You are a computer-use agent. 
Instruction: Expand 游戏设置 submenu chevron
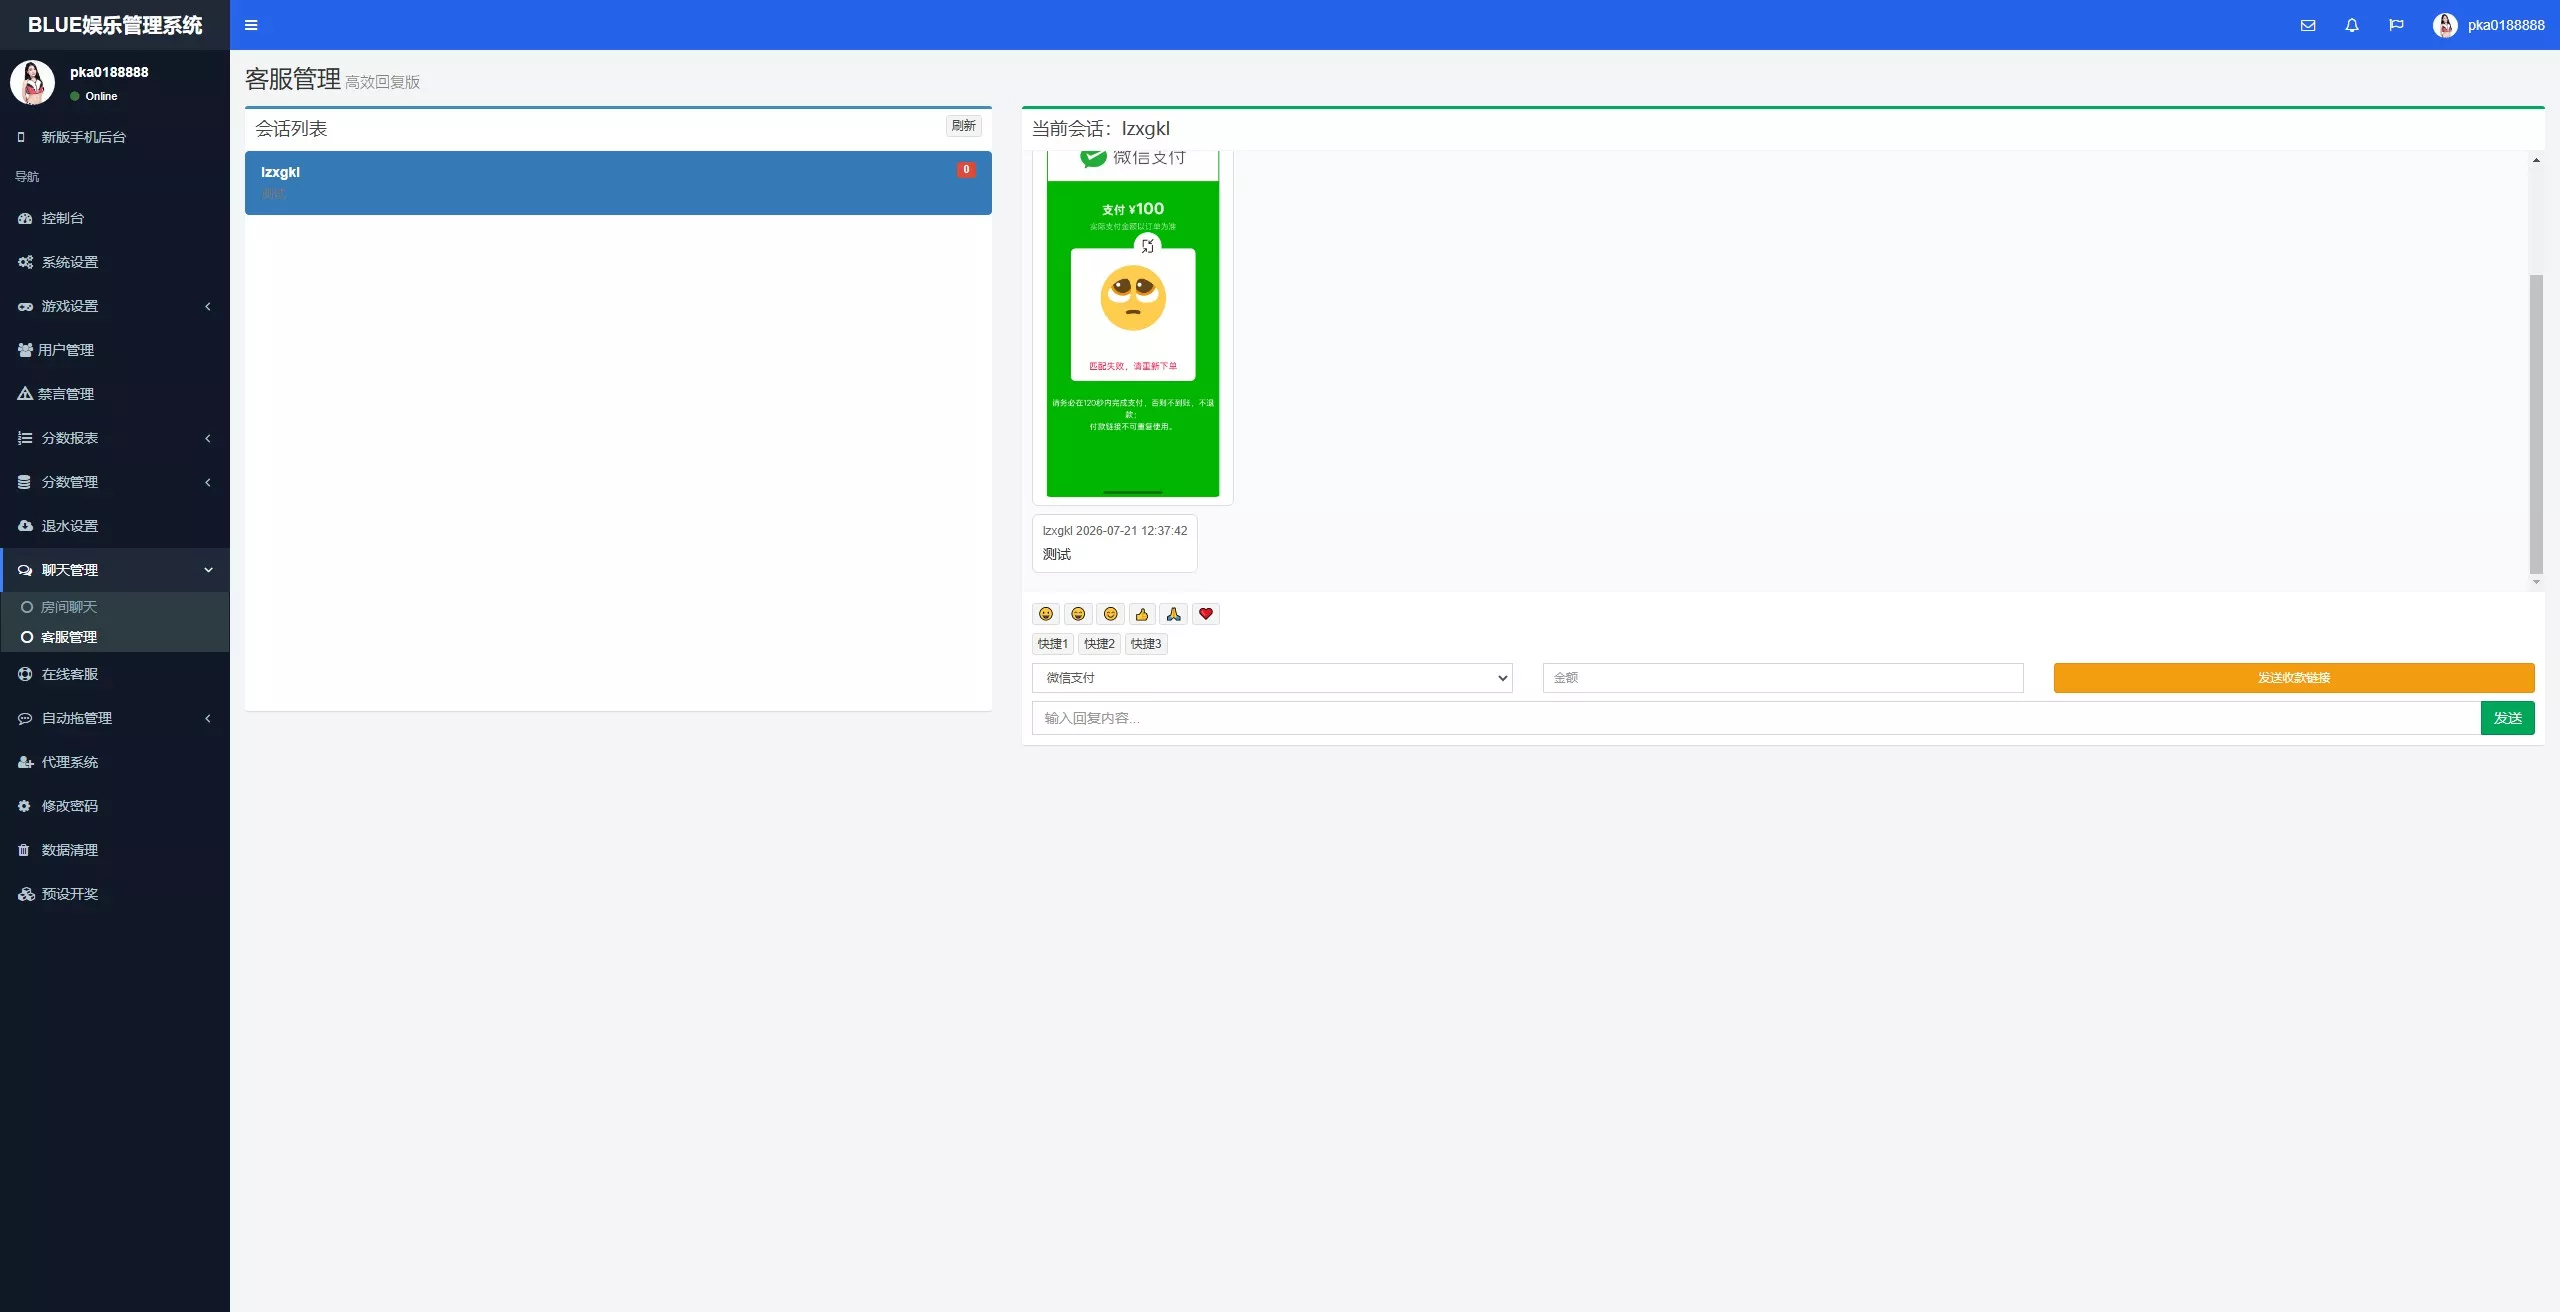tap(208, 306)
